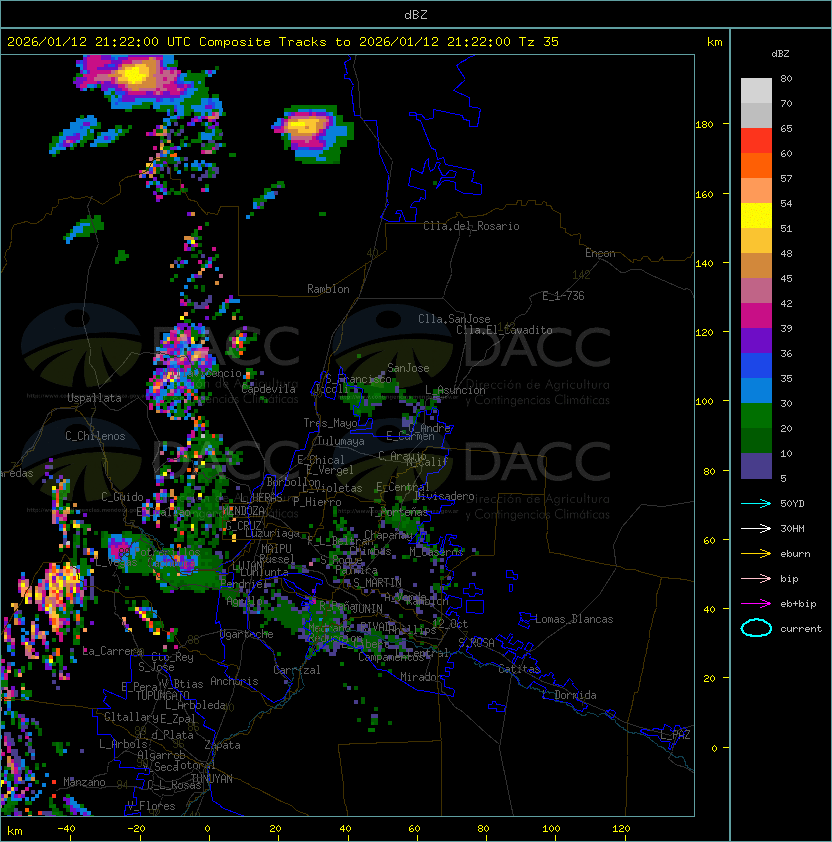Click the 'Anchoris' map label
Viewport: 832px width, 842px height.
(x=234, y=681)
